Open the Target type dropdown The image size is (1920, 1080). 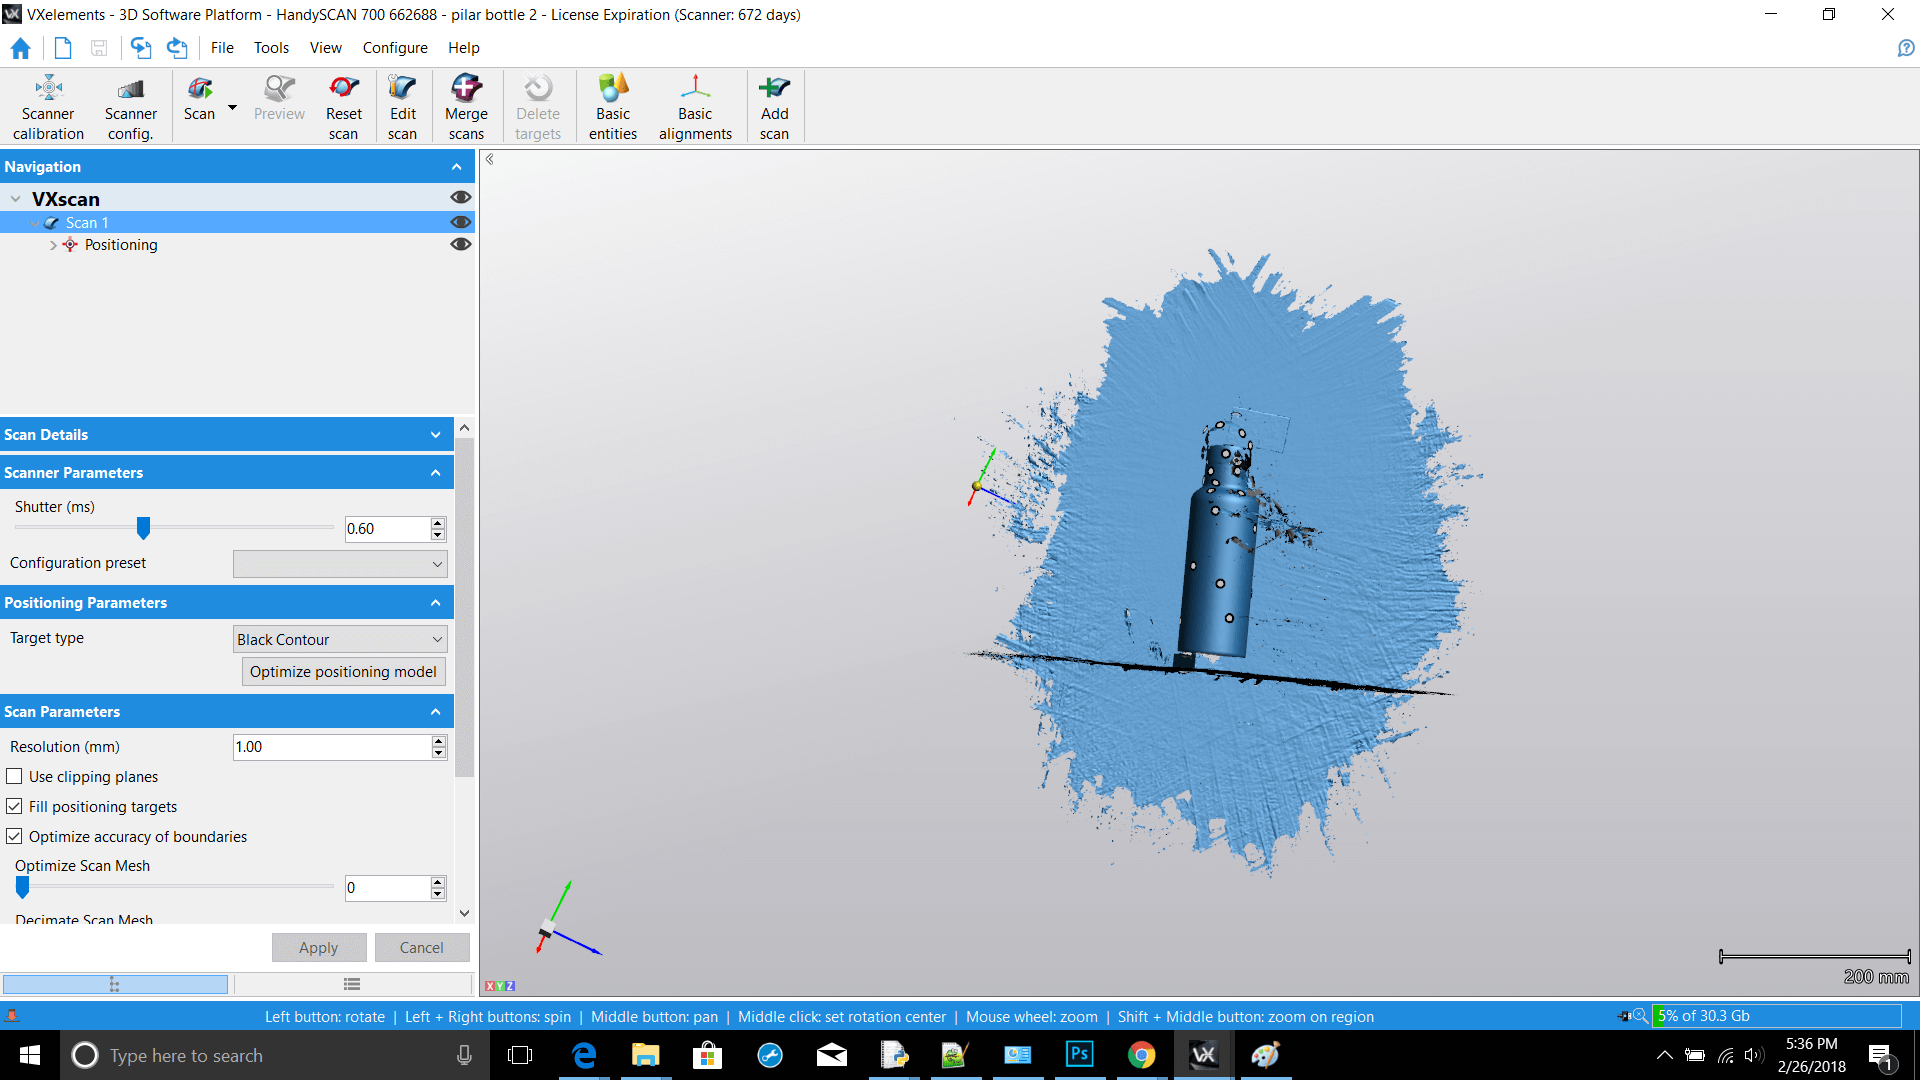tap(340, 640)
